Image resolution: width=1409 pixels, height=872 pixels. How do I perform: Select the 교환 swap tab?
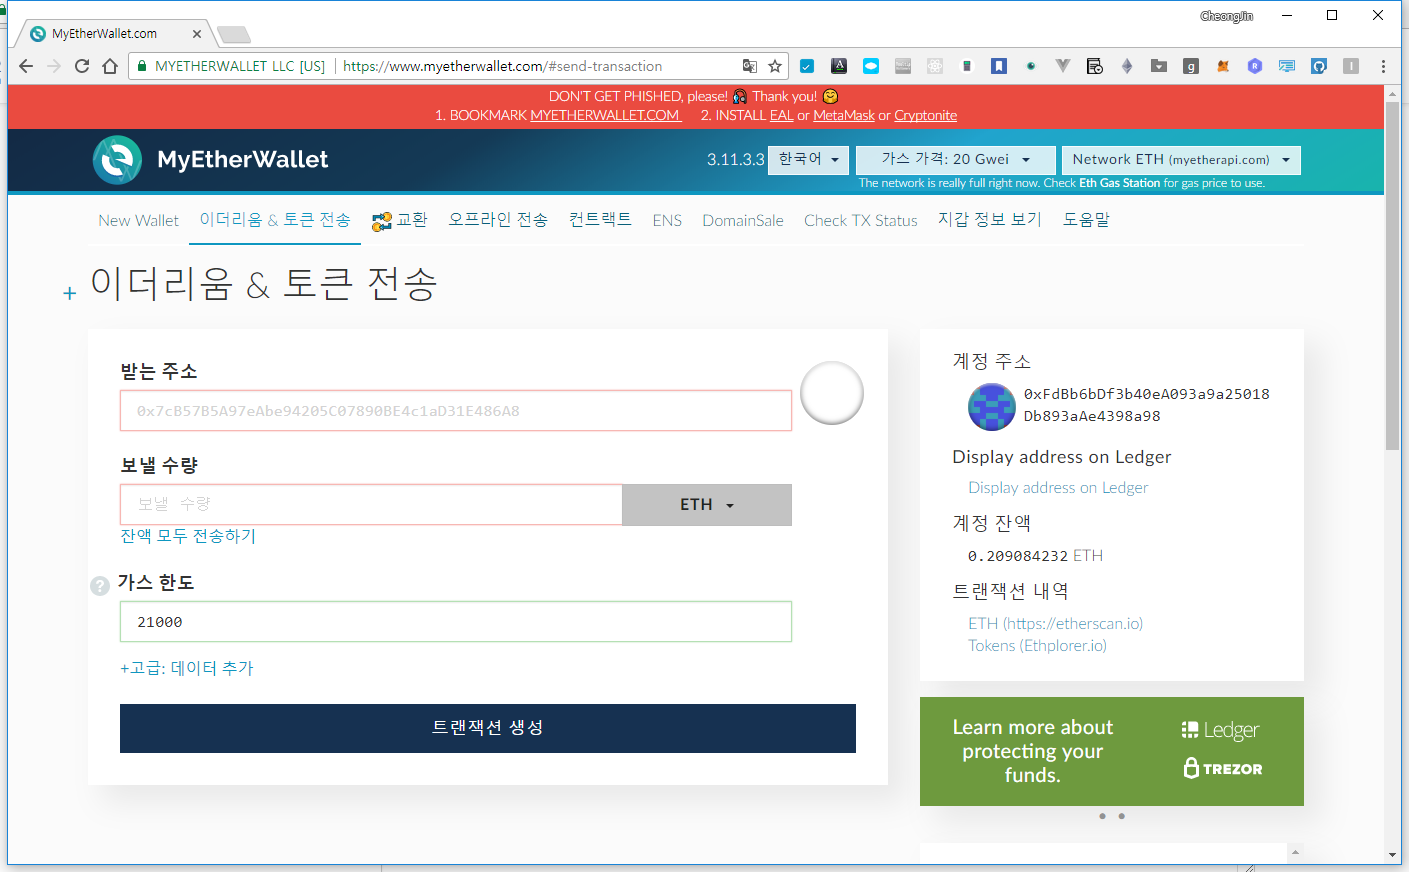tap(400, 220)
